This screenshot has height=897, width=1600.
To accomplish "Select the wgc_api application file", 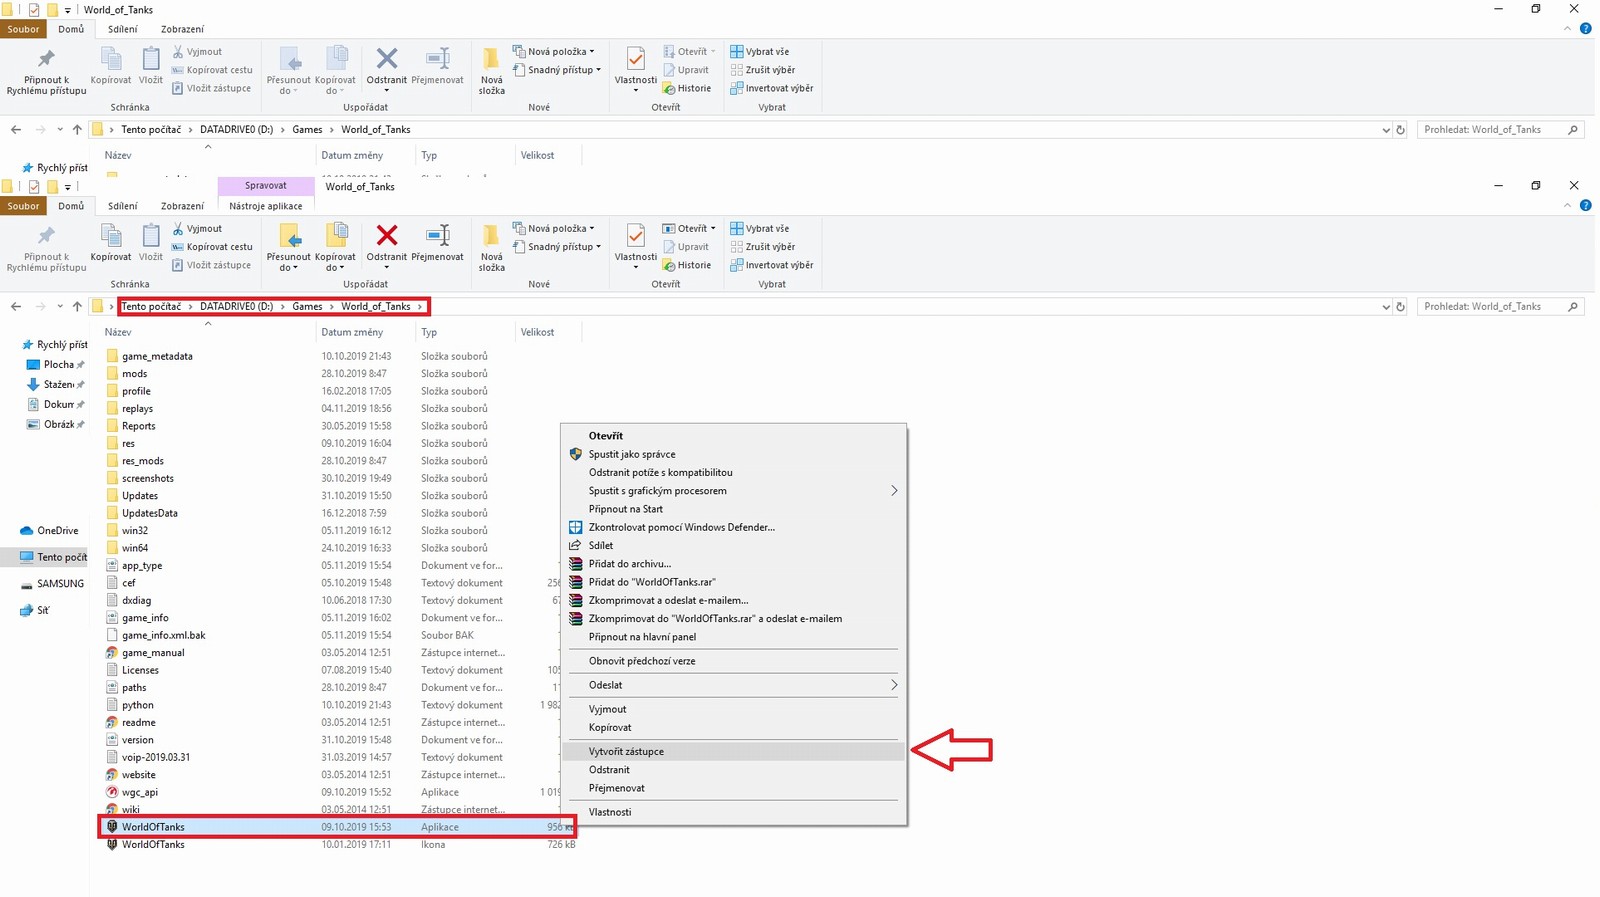I will pyautogui.click(x=140, y=792).
